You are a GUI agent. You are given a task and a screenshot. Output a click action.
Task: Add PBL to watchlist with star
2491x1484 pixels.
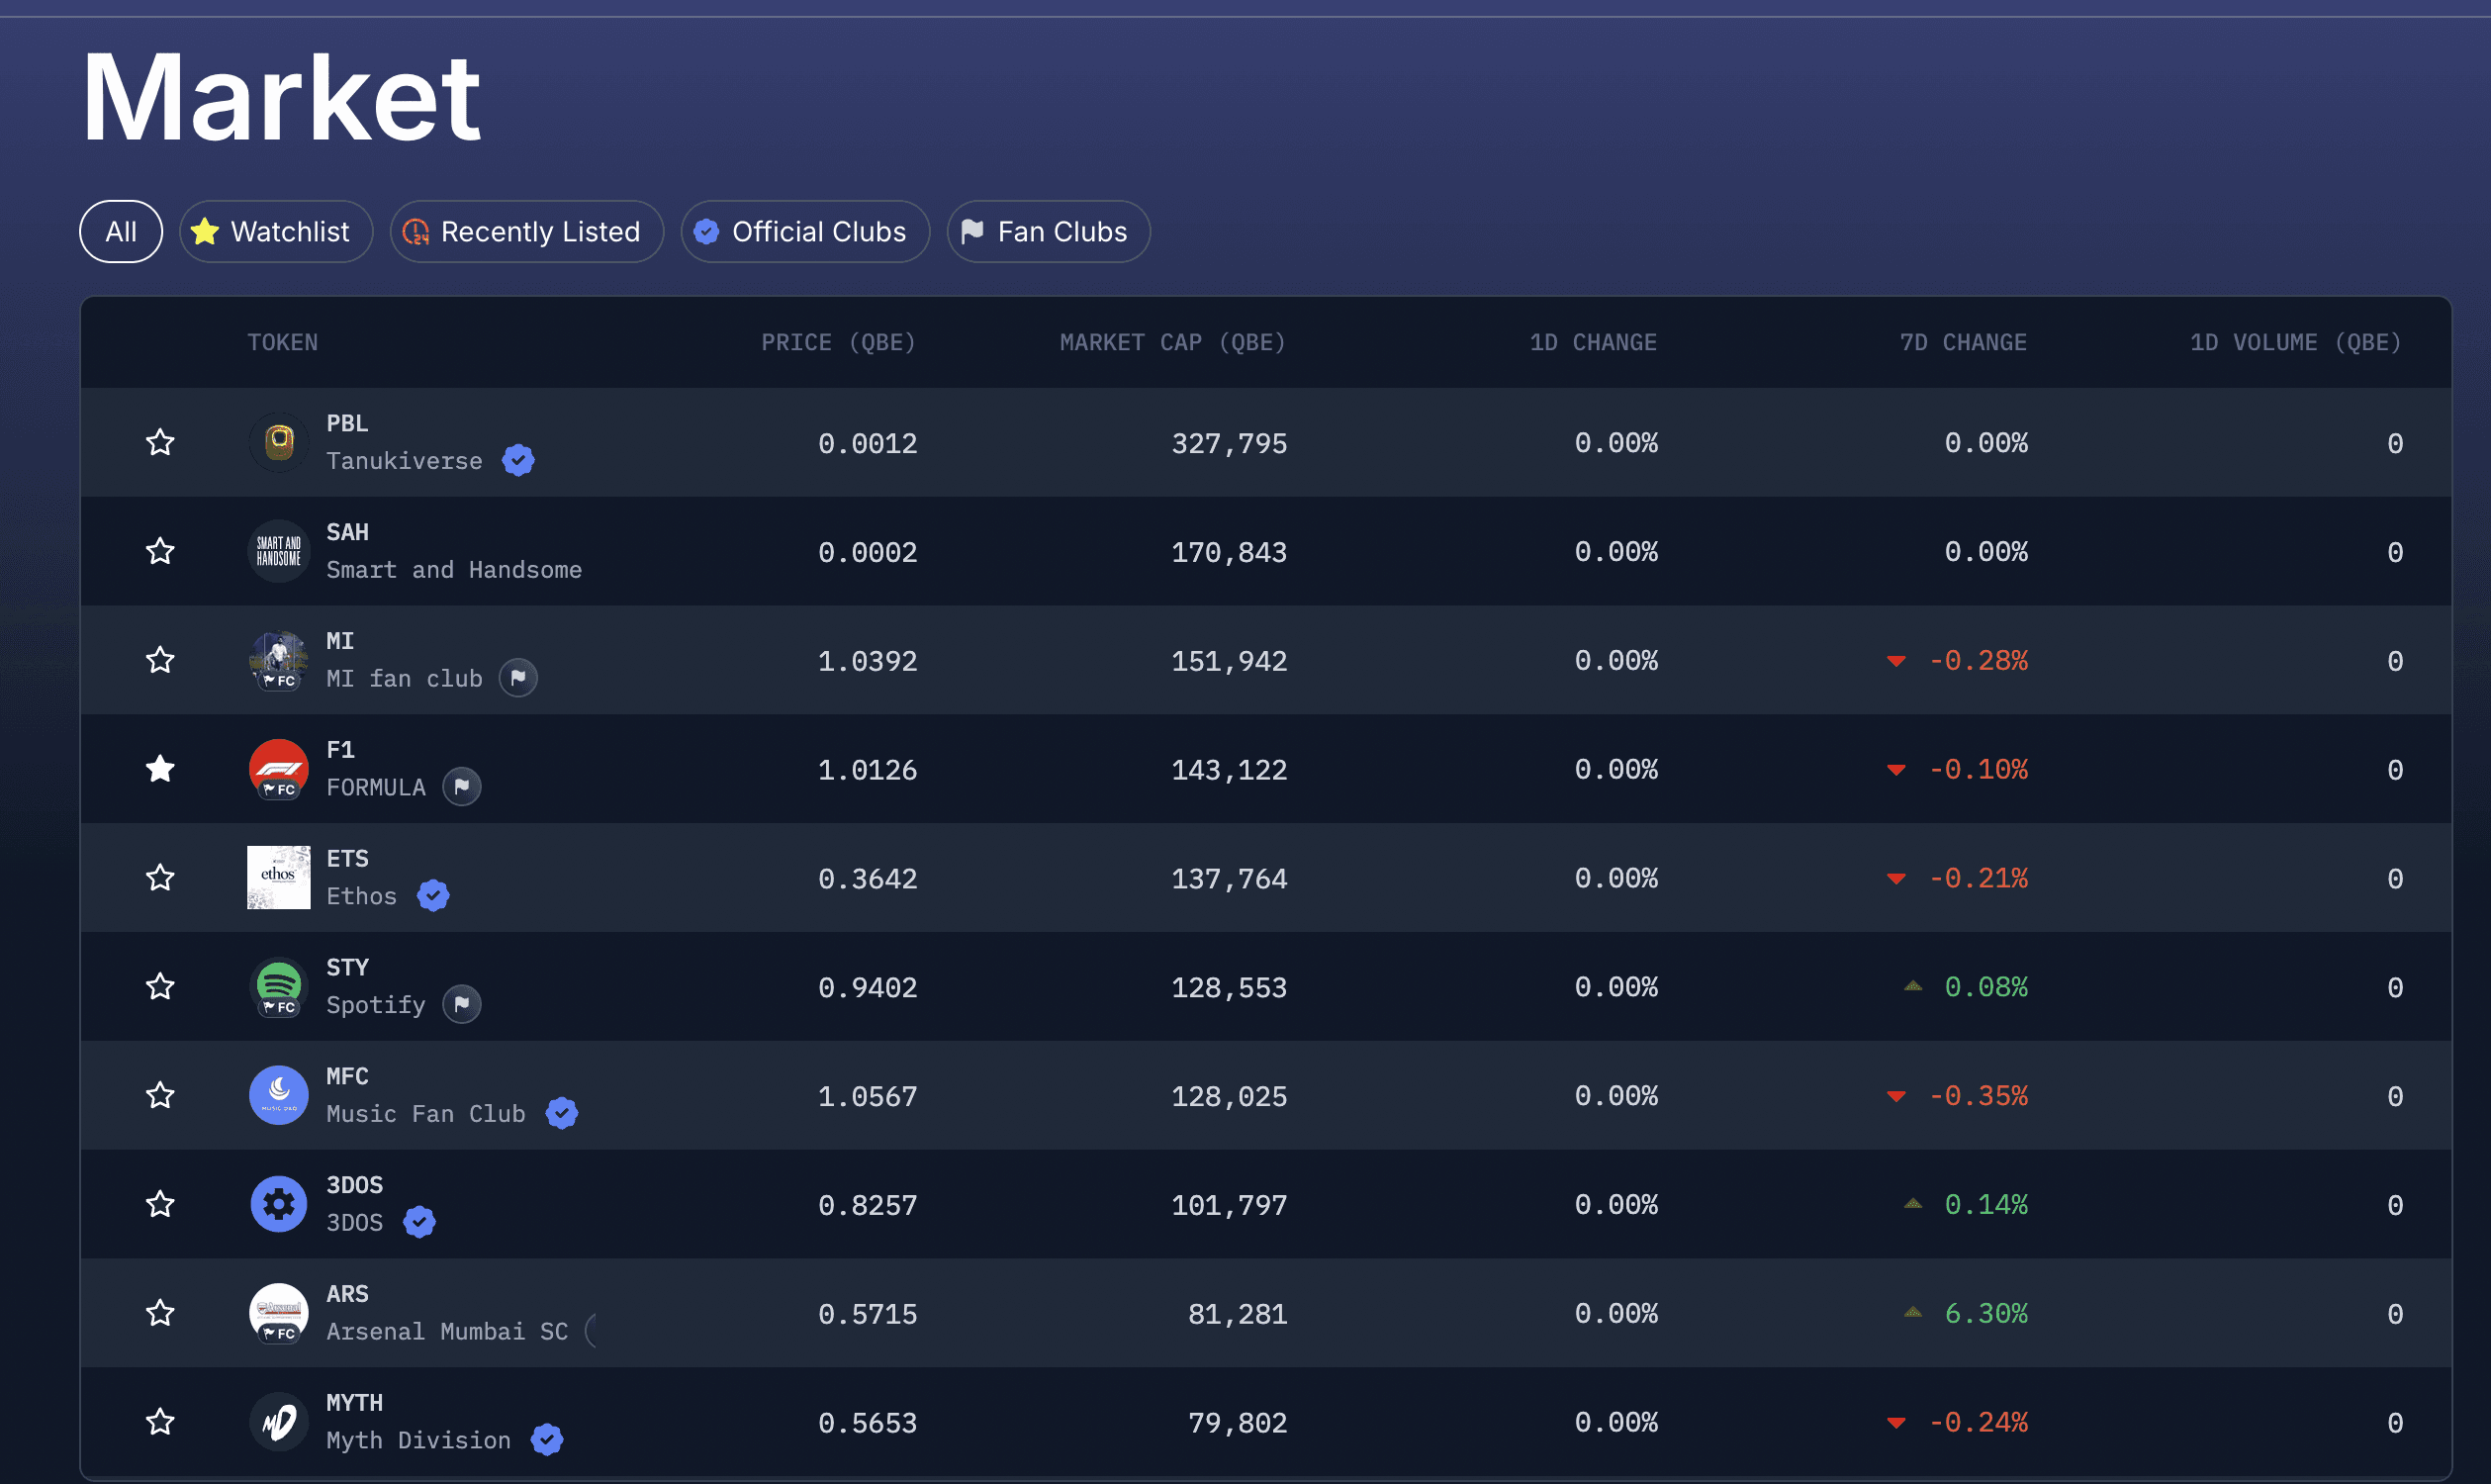160,442
